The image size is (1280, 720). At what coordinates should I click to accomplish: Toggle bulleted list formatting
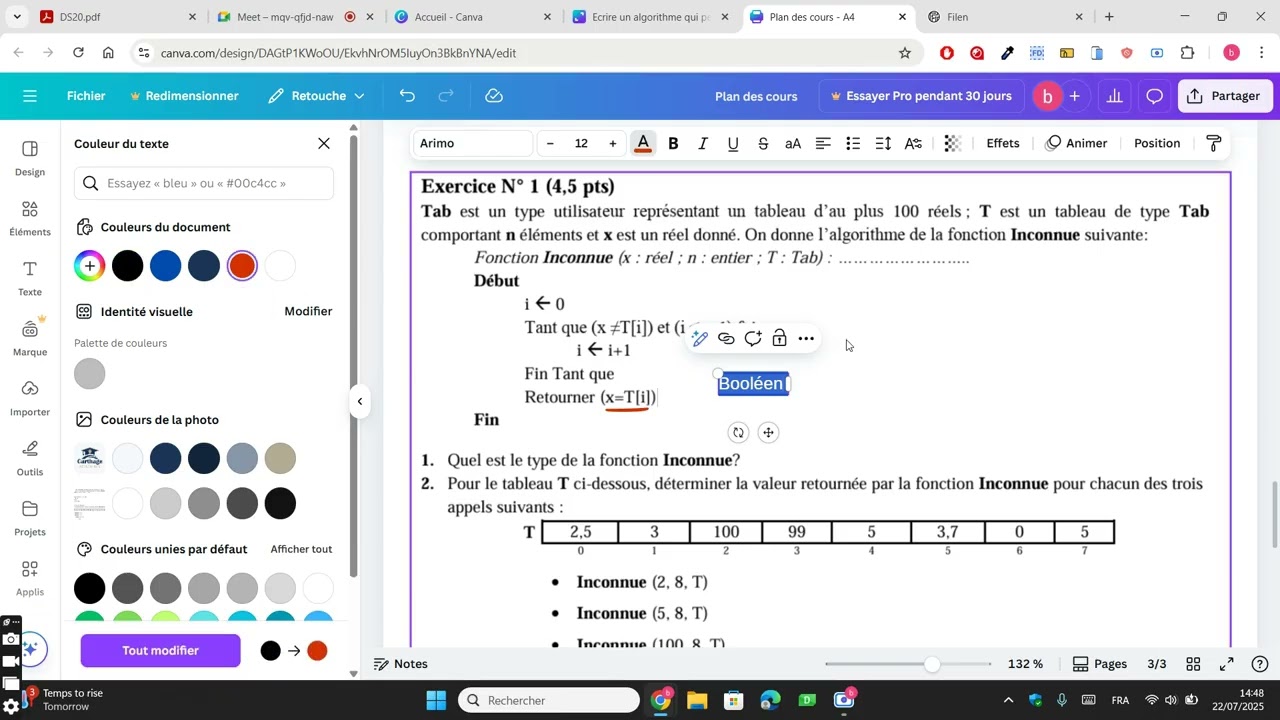[853, 144]
